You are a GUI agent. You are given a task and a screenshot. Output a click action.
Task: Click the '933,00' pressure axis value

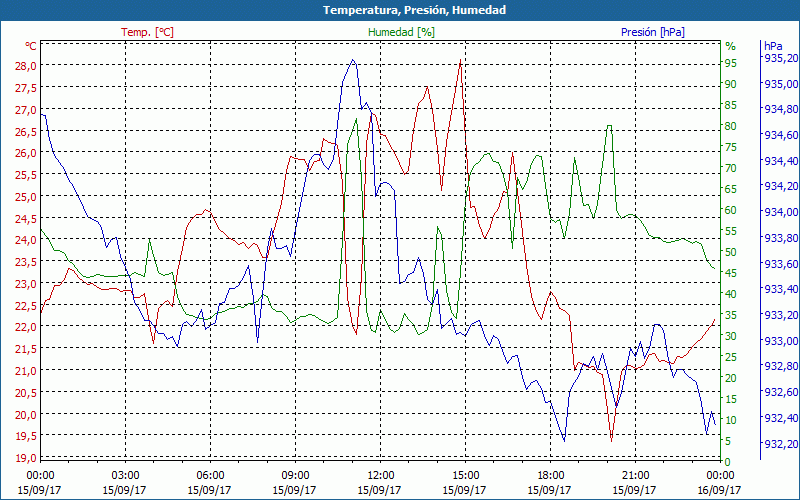point(781,341)
